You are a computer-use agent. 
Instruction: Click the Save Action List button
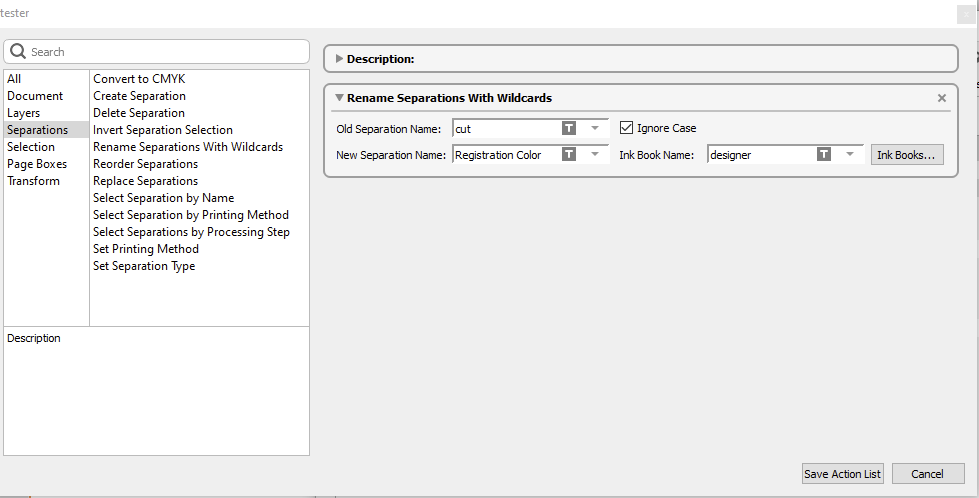pyautogui.click(x=842, y=474)
